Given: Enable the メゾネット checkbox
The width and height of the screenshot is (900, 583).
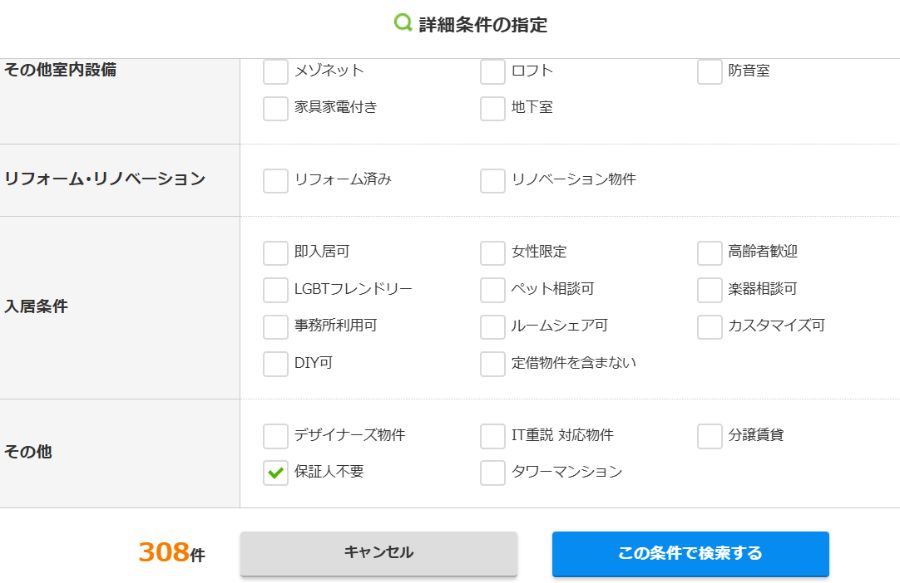Looking at the screenshot, I should (x=276, y=72).
